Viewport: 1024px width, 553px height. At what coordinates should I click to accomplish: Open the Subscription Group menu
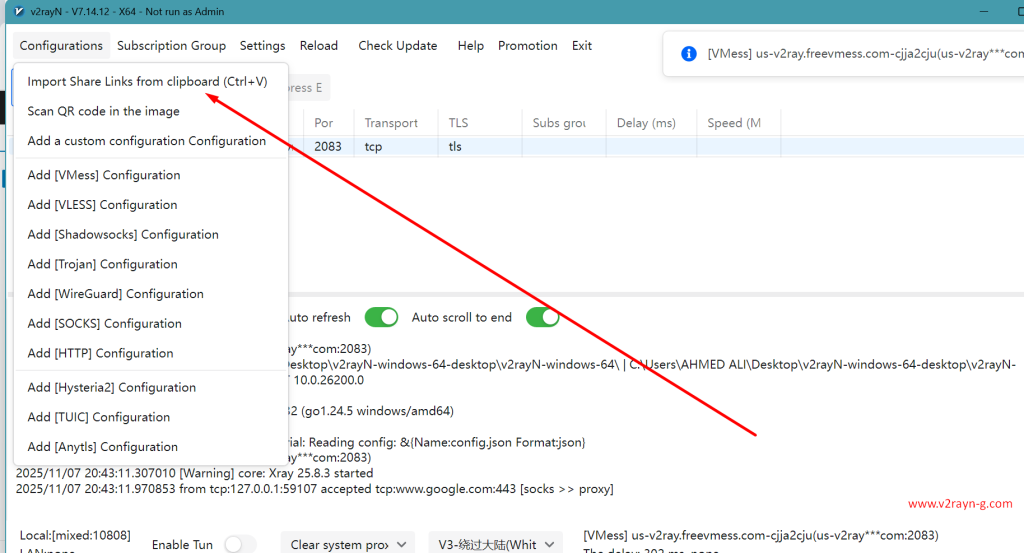coord(171,46)
